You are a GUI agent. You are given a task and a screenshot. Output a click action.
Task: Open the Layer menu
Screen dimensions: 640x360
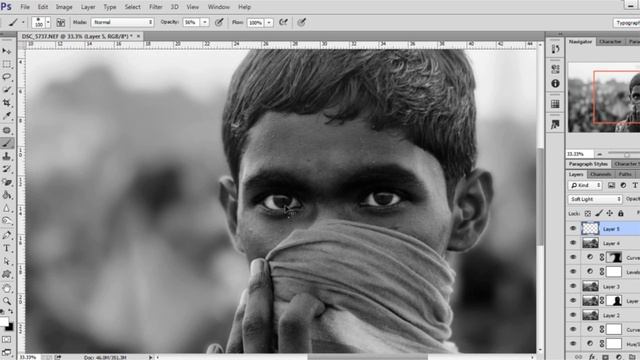tap(88, 7)
